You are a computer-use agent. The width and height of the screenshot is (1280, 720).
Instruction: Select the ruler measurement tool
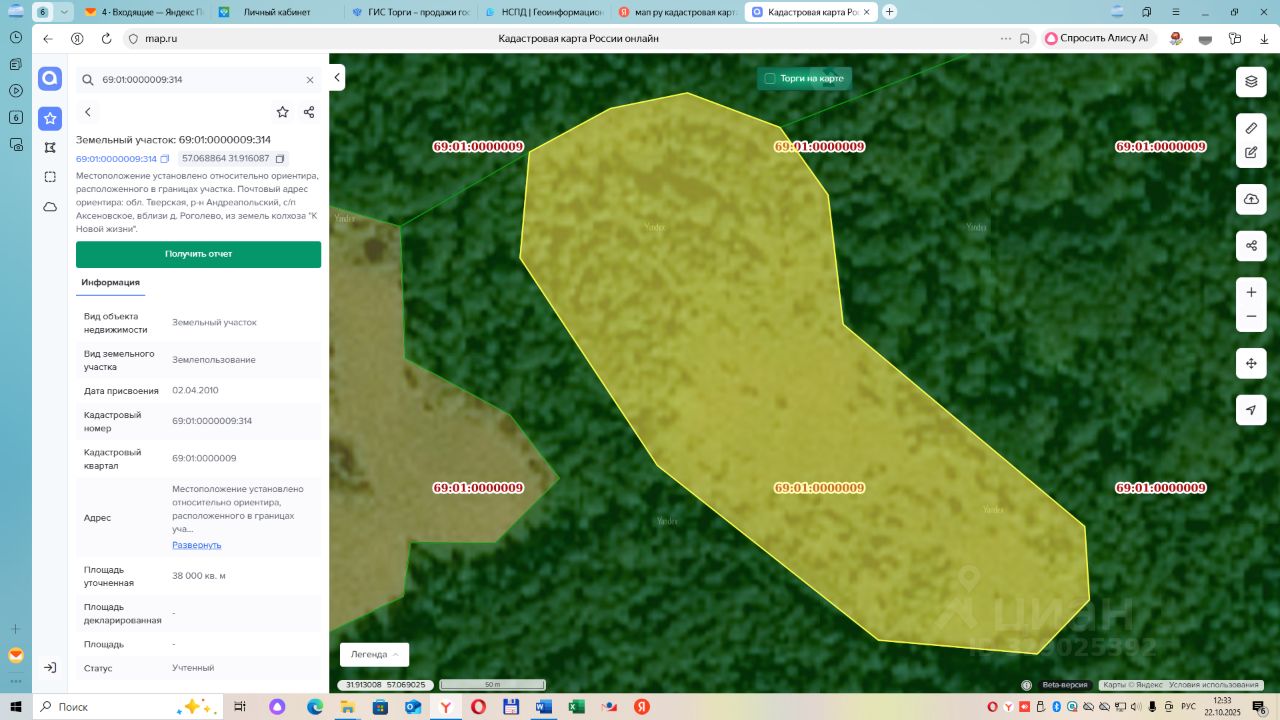[1251, 128]
